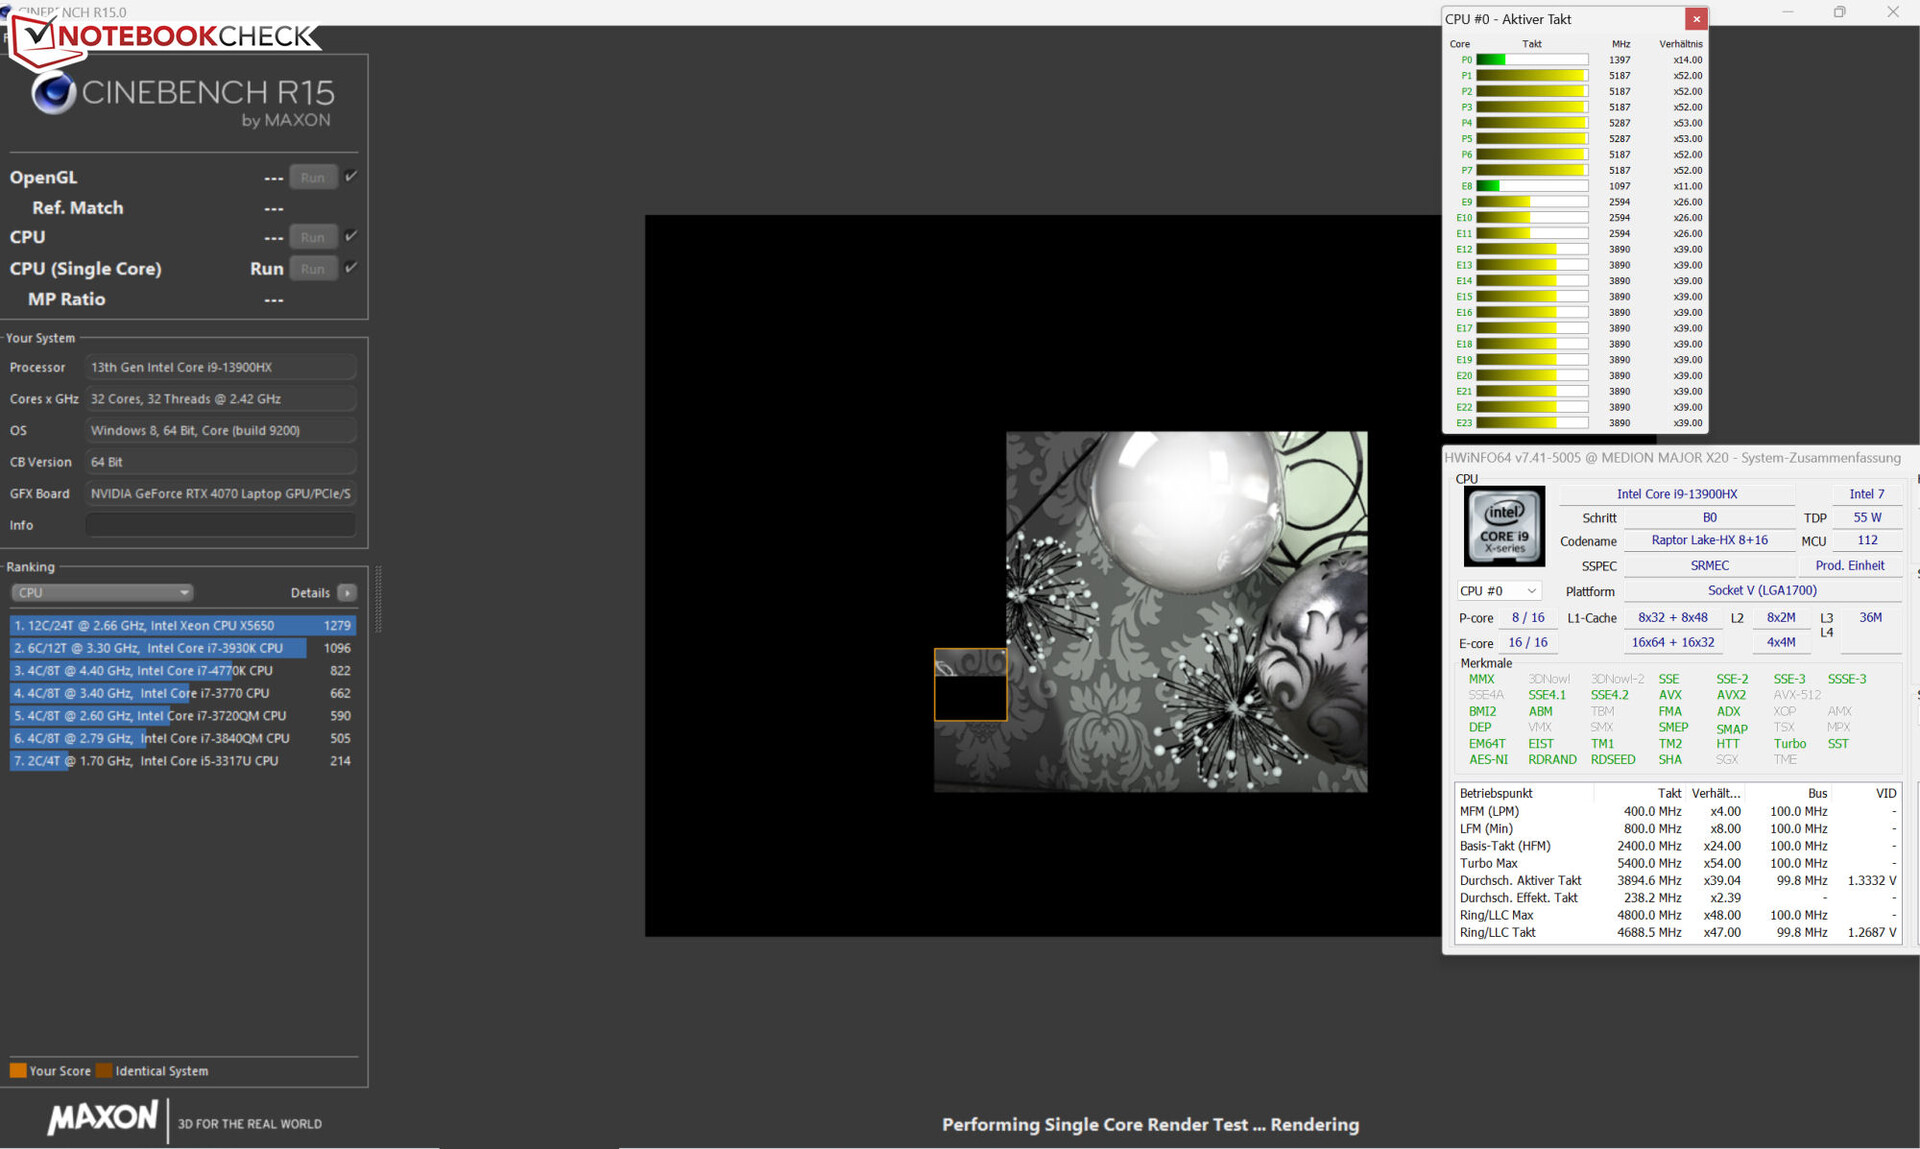
Task: Select the Intel Xeon X5650 ranking entry
Action: pos(182,625)
